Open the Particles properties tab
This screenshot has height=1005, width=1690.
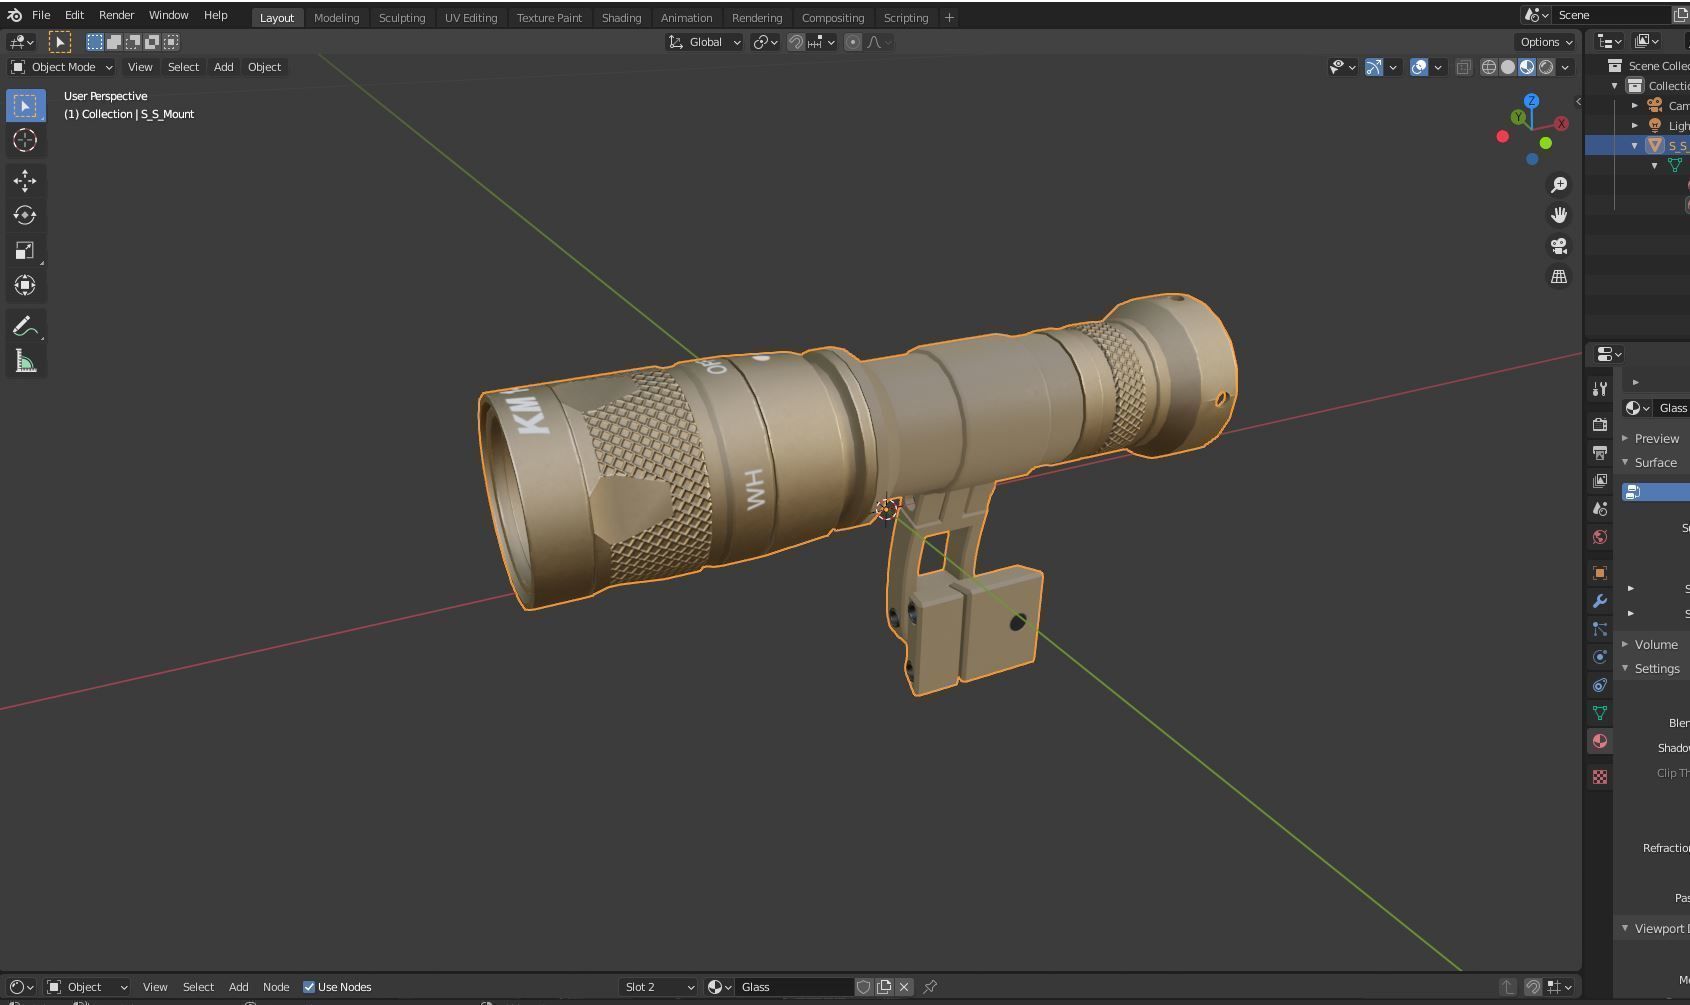point(1600,629)
